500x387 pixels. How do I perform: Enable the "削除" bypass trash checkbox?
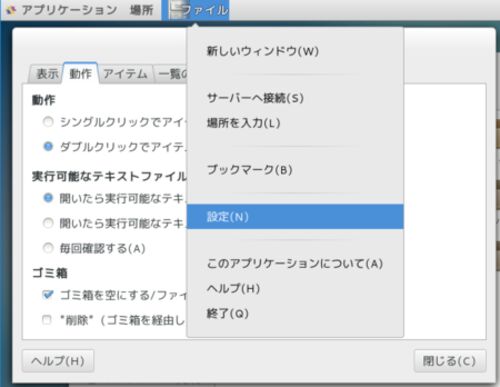click(x=47, y=320)
